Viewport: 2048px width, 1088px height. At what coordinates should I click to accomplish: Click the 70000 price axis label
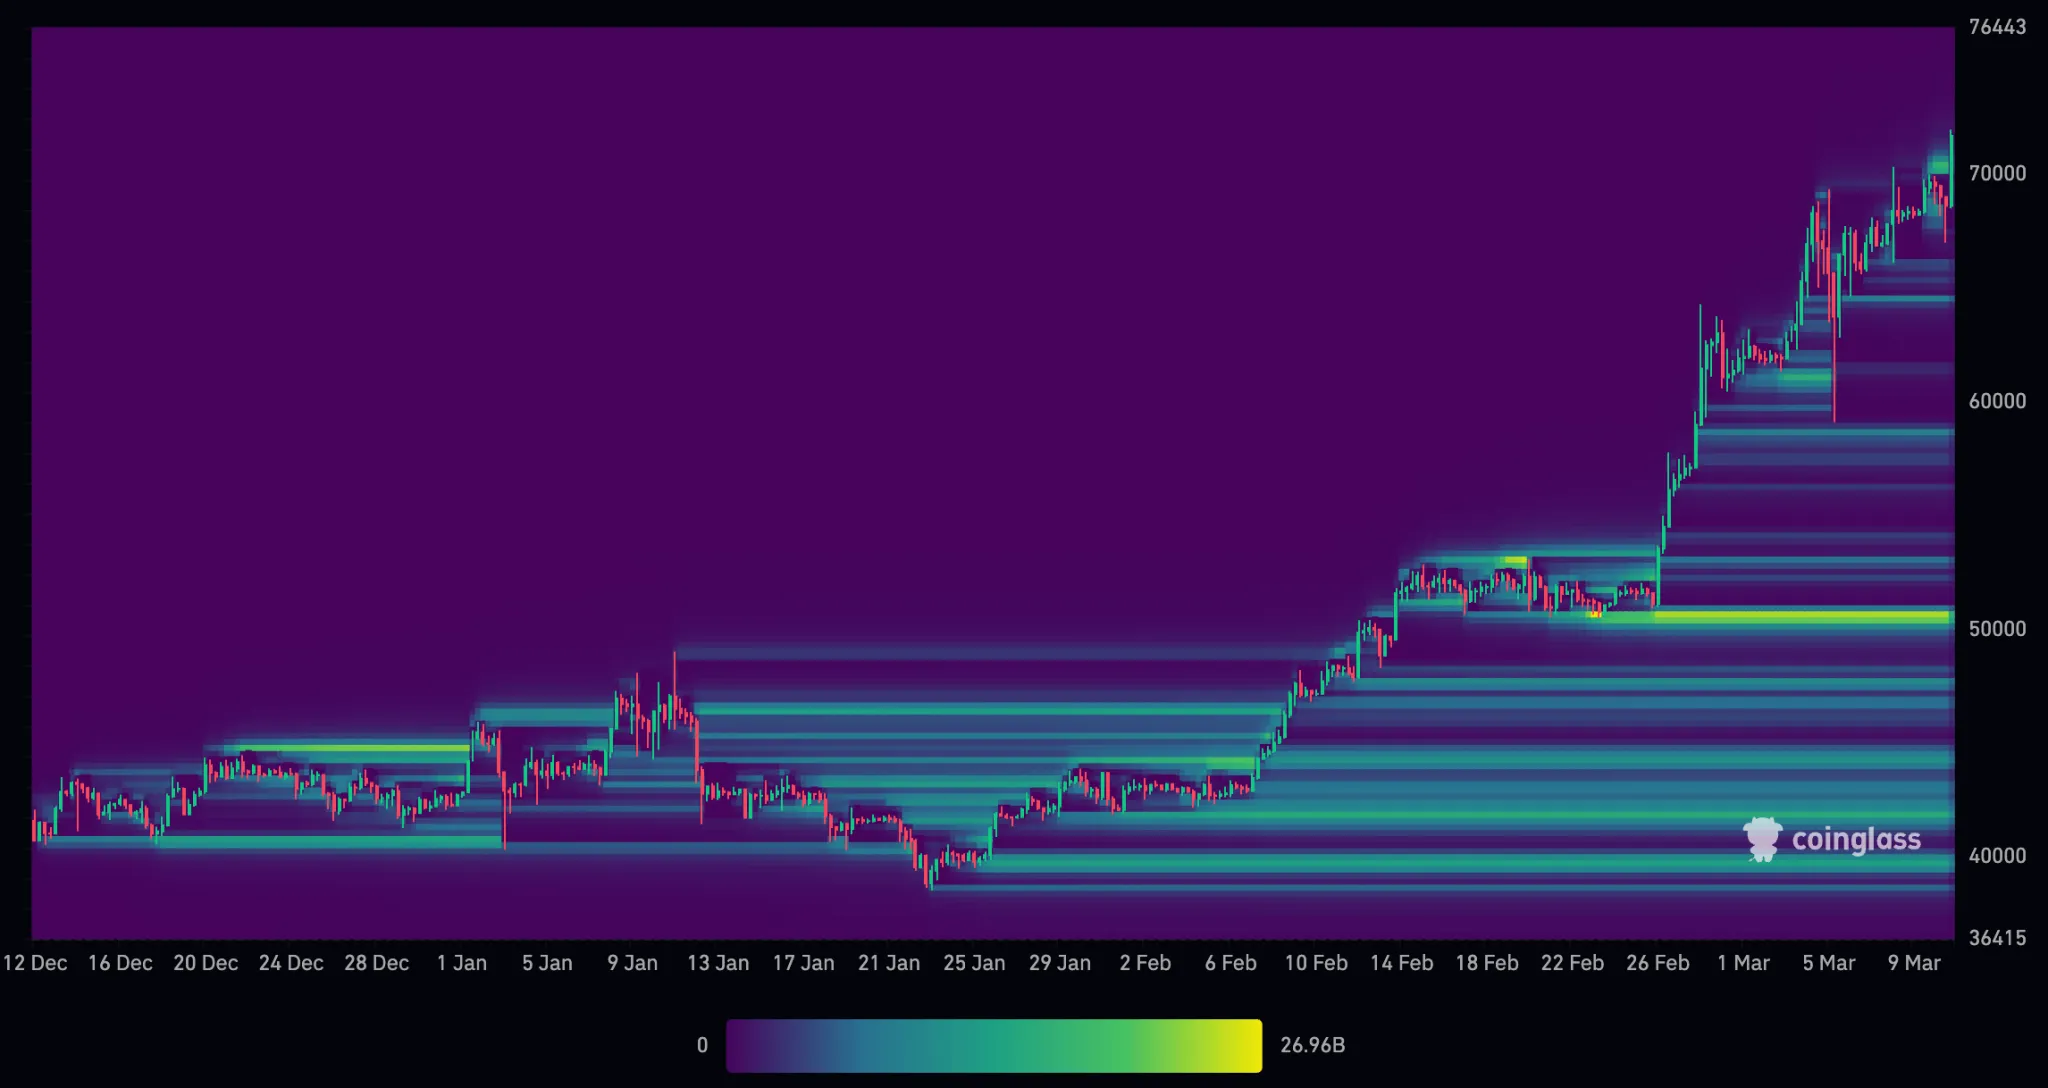[x=1997, y=173]
